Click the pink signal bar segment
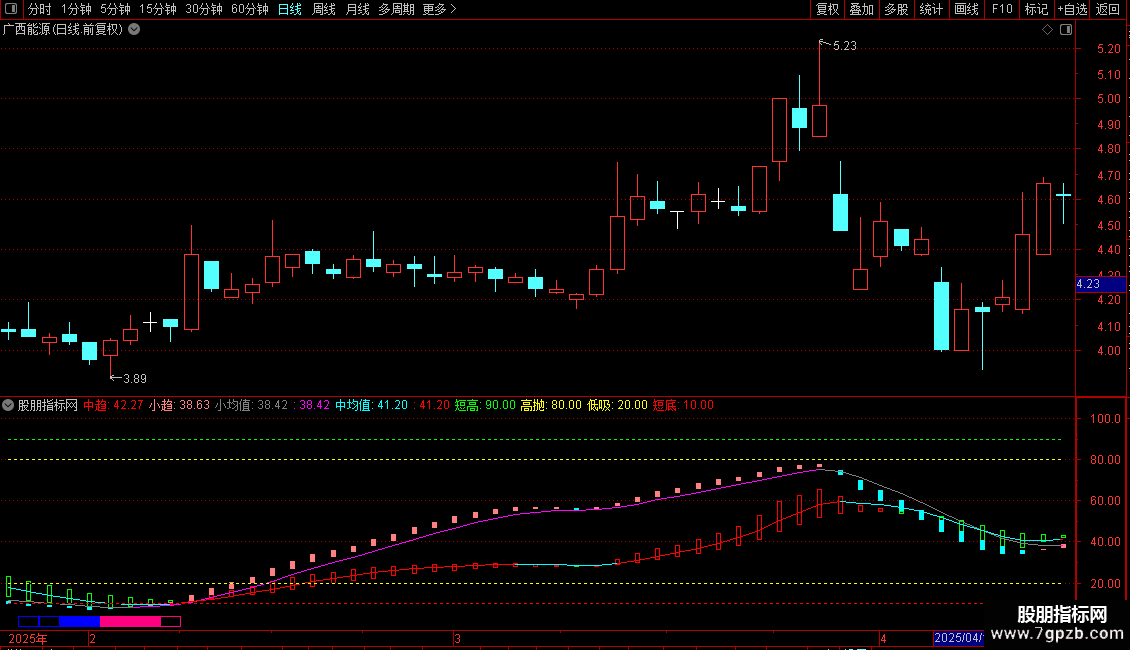Viewport: 1130px width, 650px height. pyautogui.click(x=130, y=620)
